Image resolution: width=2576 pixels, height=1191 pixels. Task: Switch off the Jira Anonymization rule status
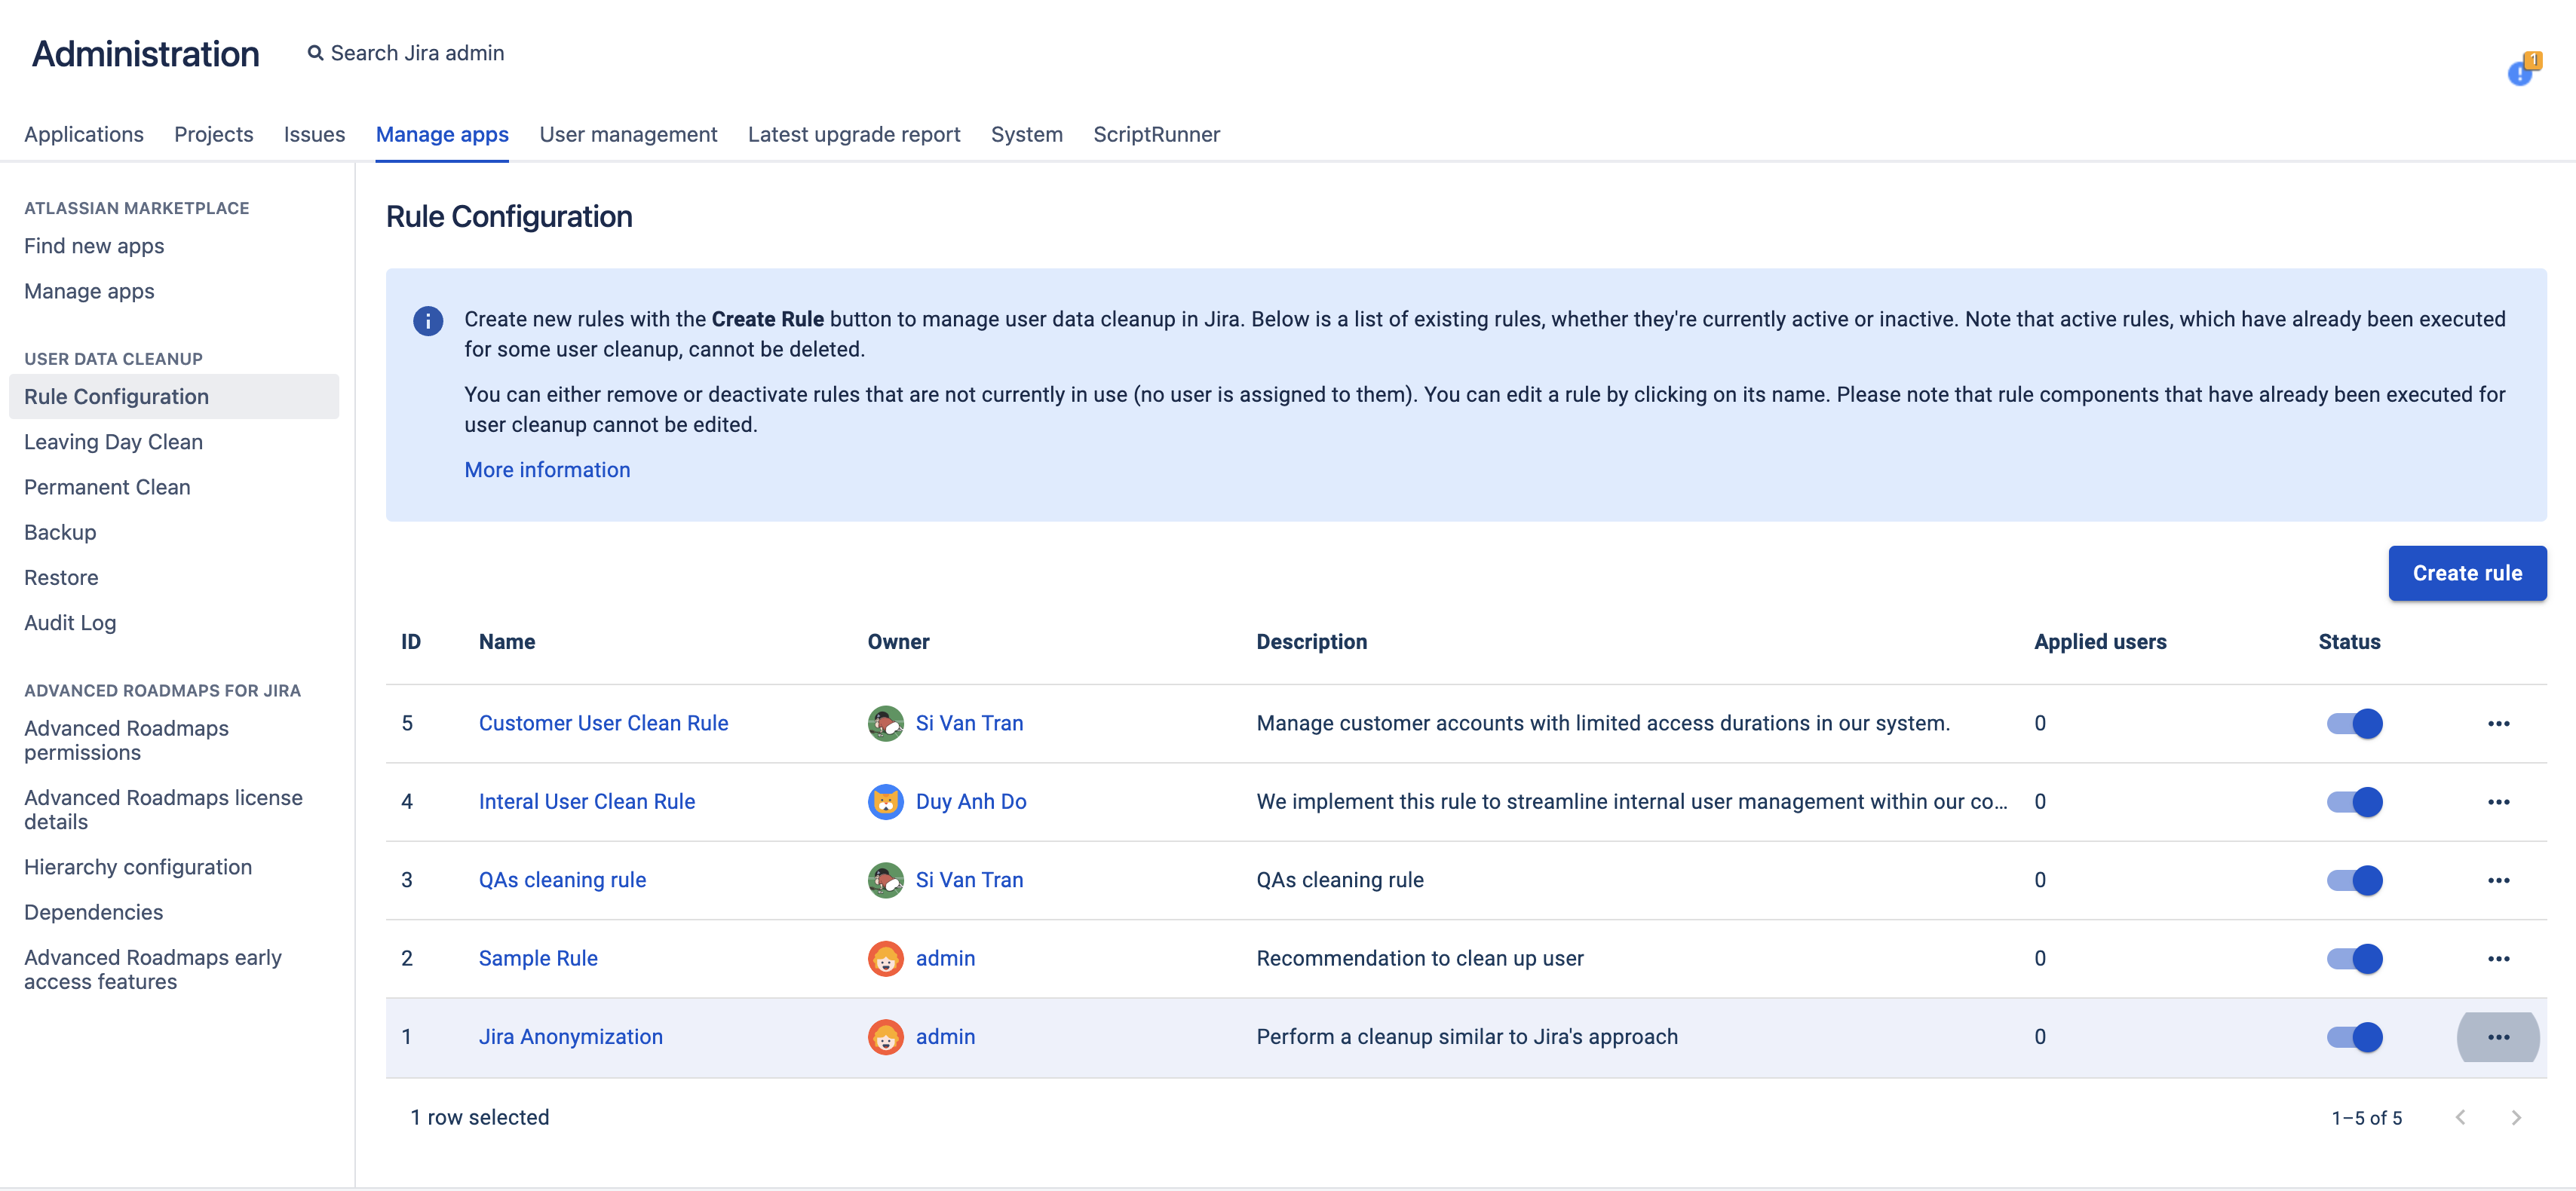click(x=2354, y=1037)
